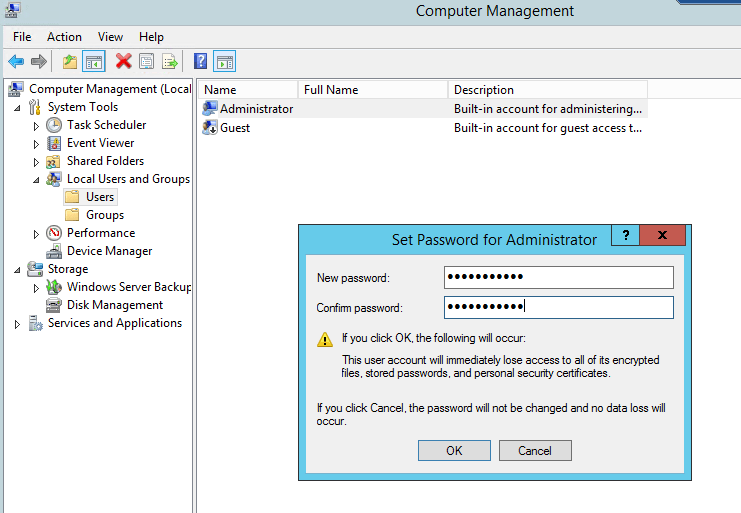Image resolution: width=741 pixels, height=513 pixels.
Task: Click the Up One Level folder icon
Action: coord(70,62)
